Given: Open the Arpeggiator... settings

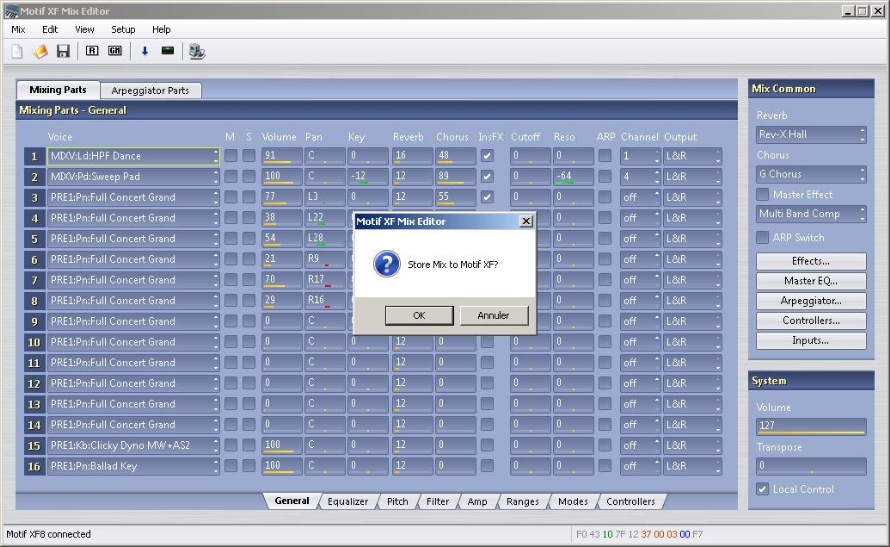Looking at the screenshot, I should (x=811, y=301).
